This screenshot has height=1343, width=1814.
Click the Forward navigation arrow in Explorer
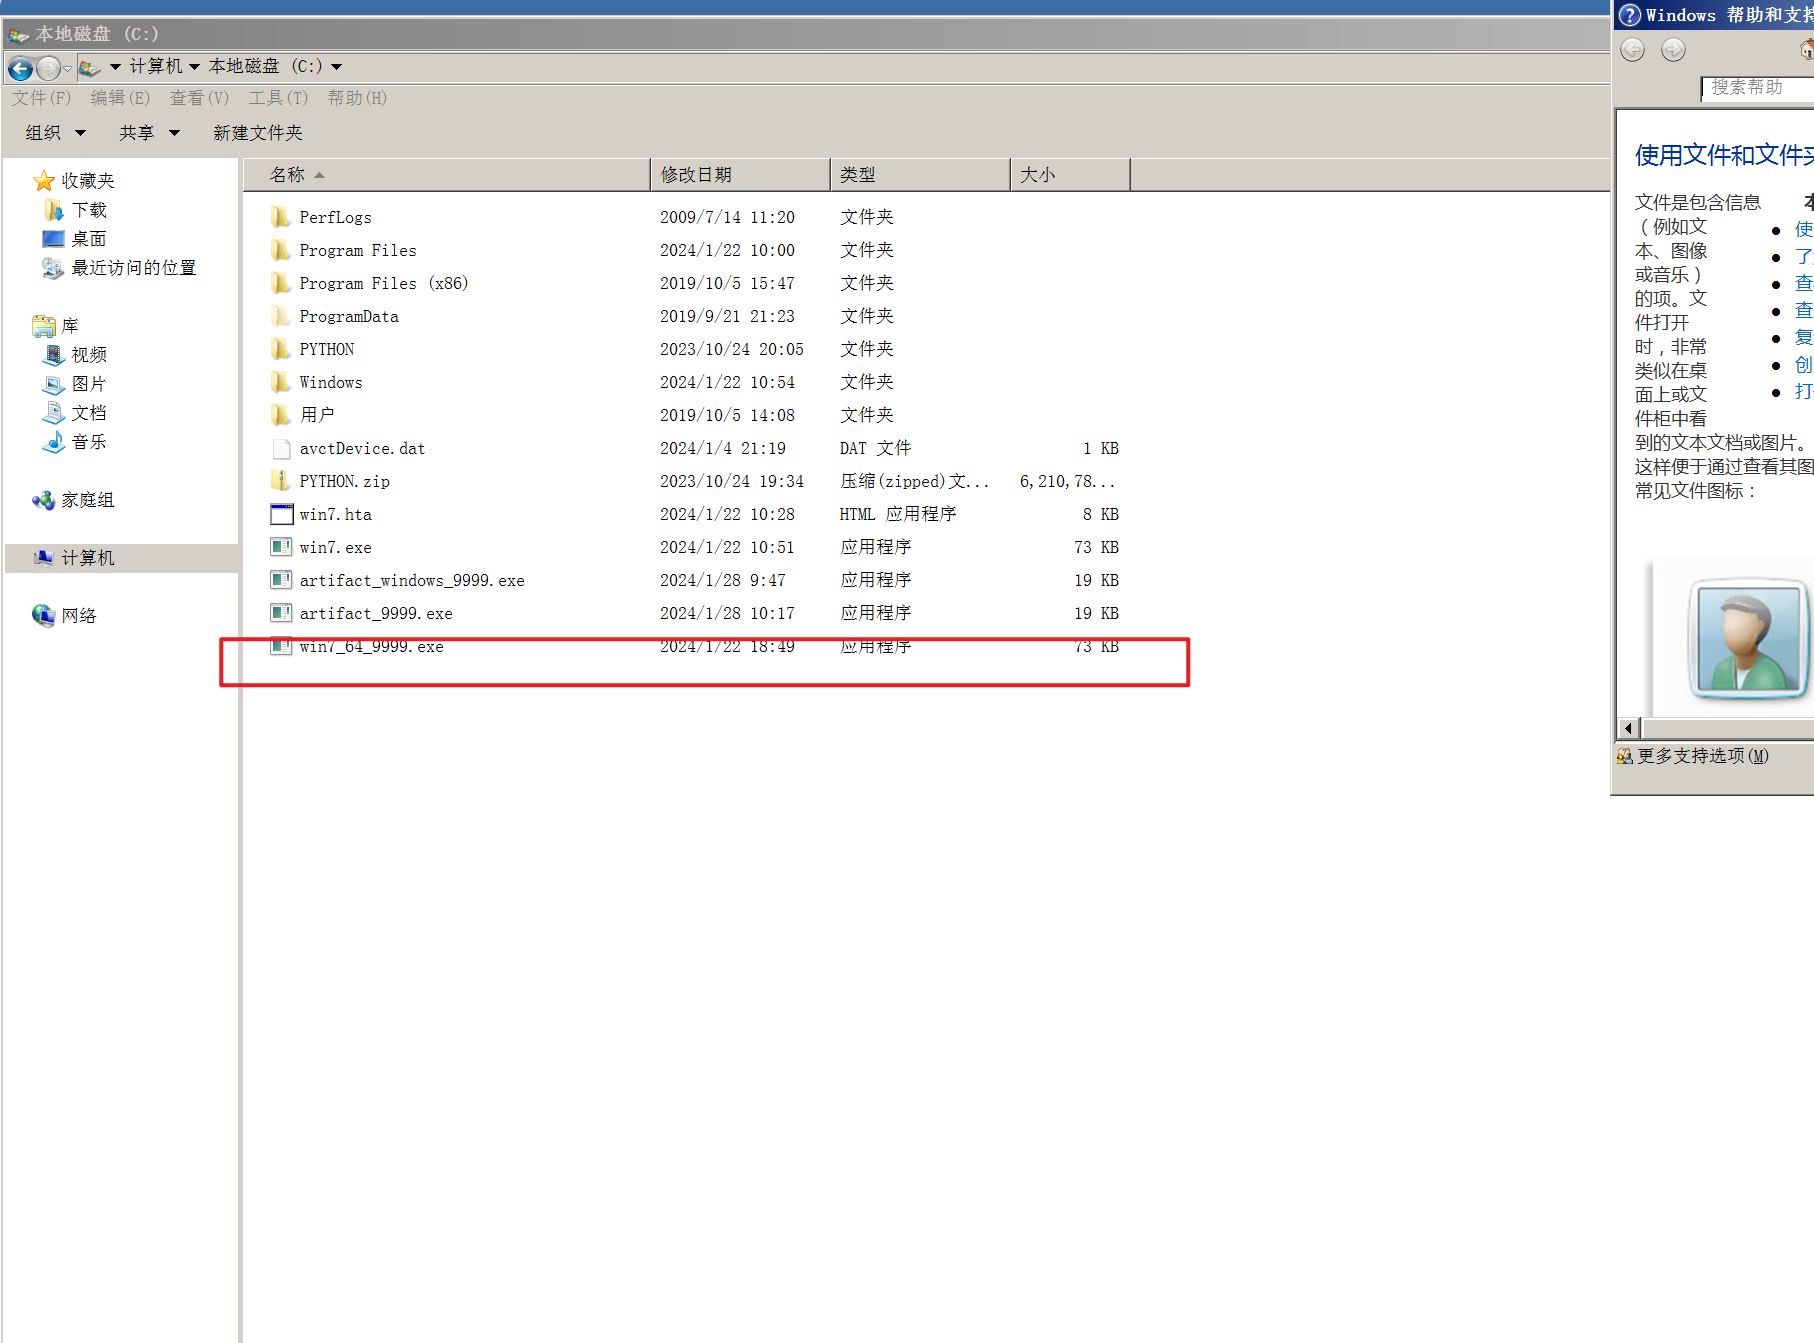coord(48,69)
